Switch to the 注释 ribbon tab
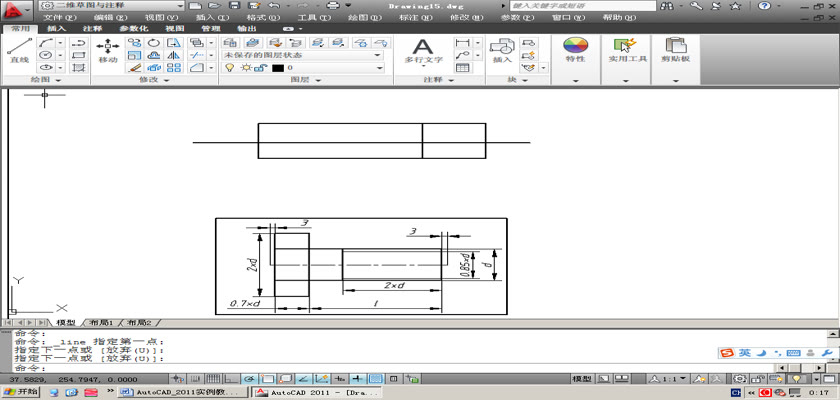The width and height of the screenshot is (840, 400). pos(92,28)
